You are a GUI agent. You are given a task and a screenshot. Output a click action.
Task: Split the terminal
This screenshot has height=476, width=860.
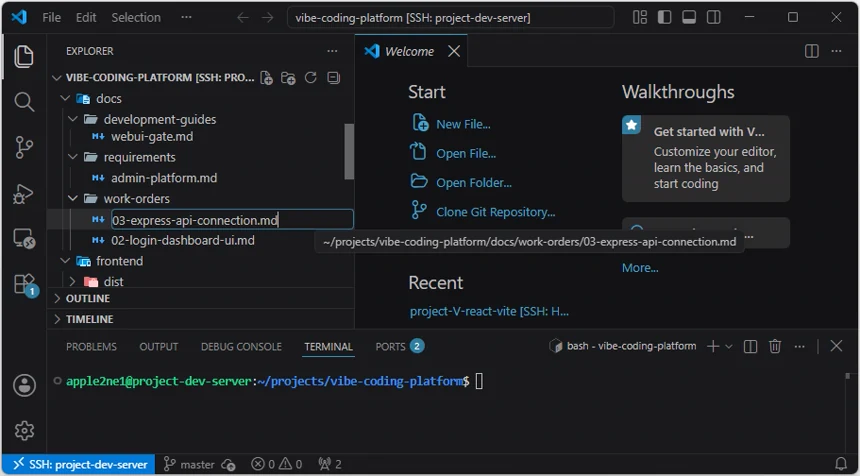coord(750,346)
